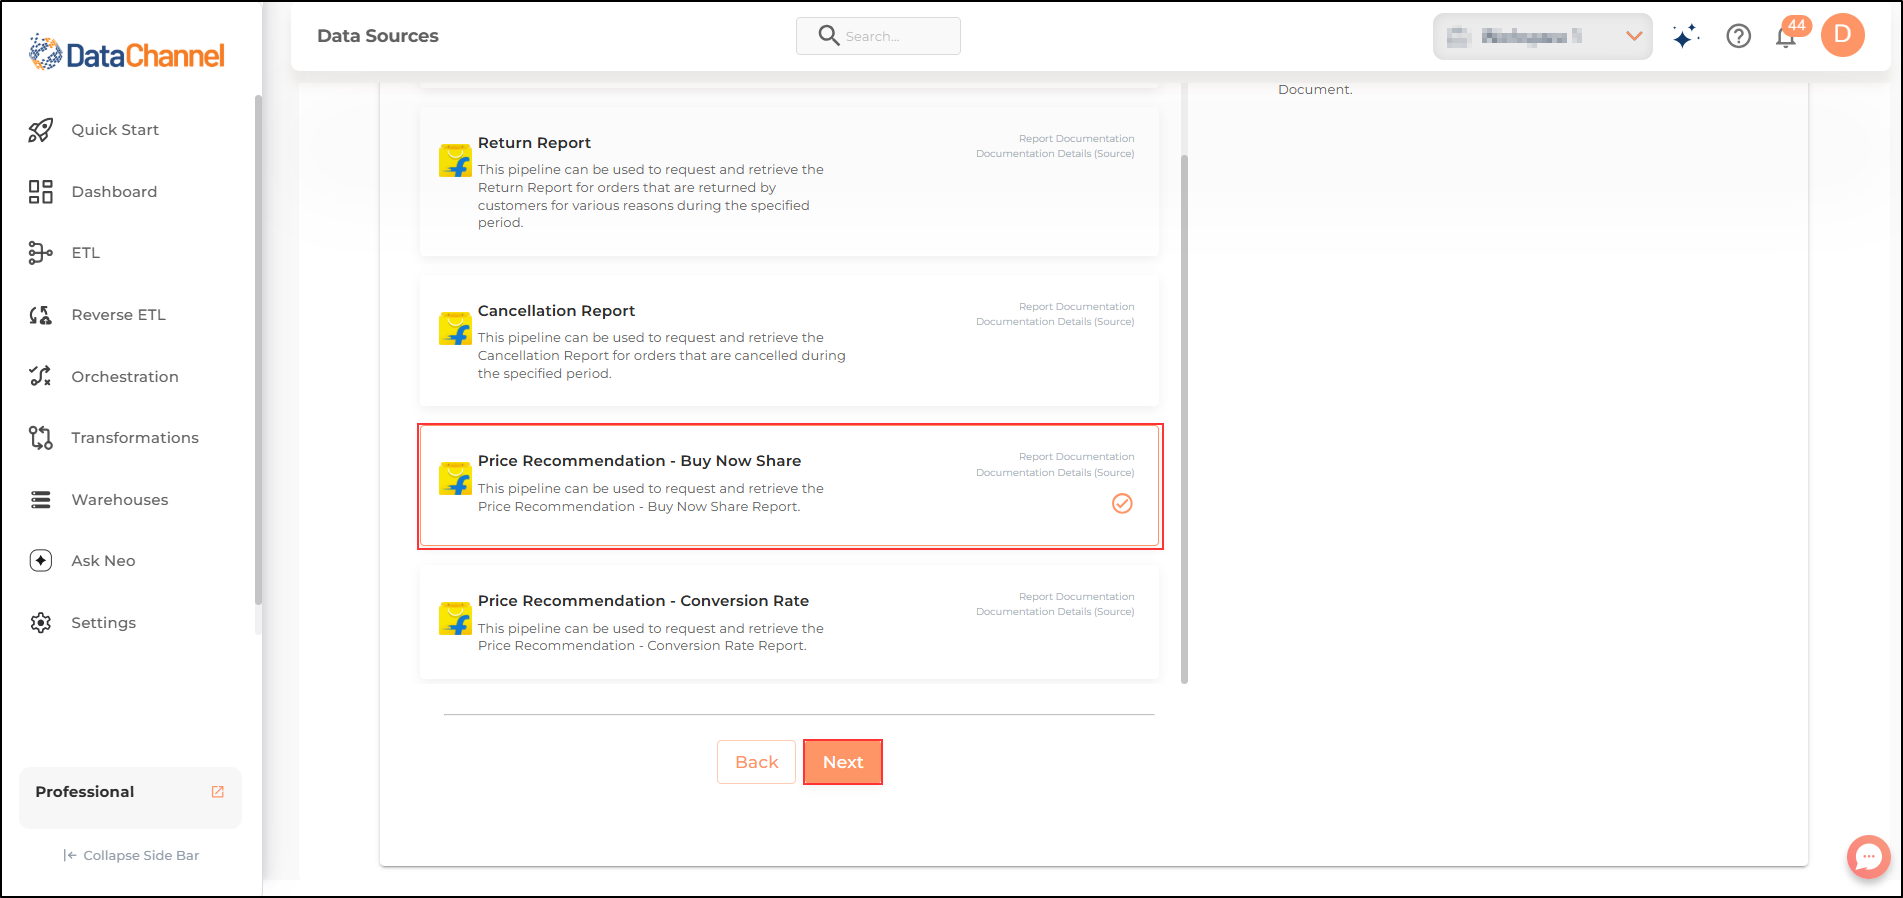This screenshot has height=898, width=1903.
Task: Click Buy Now Share Flipkart icon
Action: click(455, 478)
